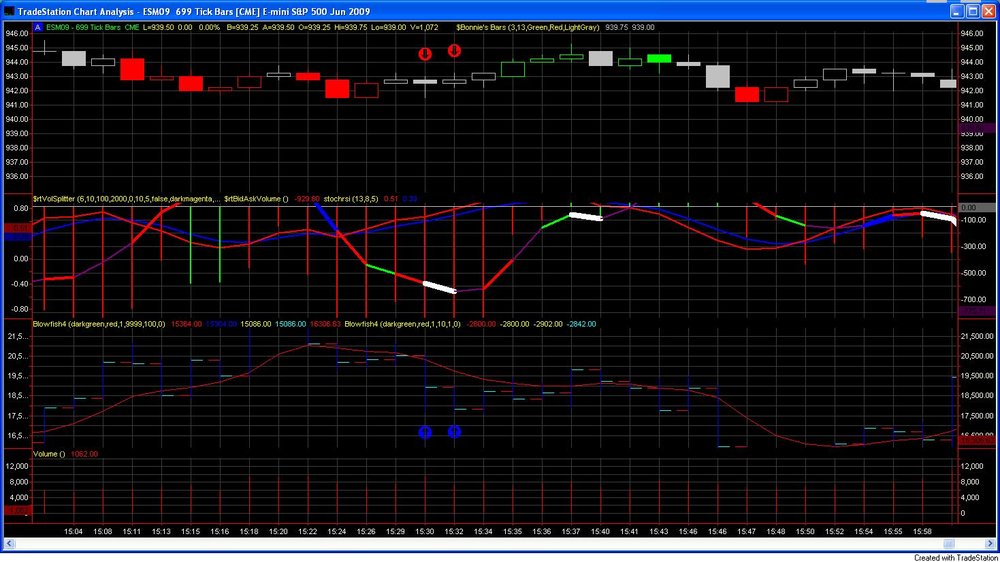Click the large red candlestick at 15:11

tap(132, 69)
